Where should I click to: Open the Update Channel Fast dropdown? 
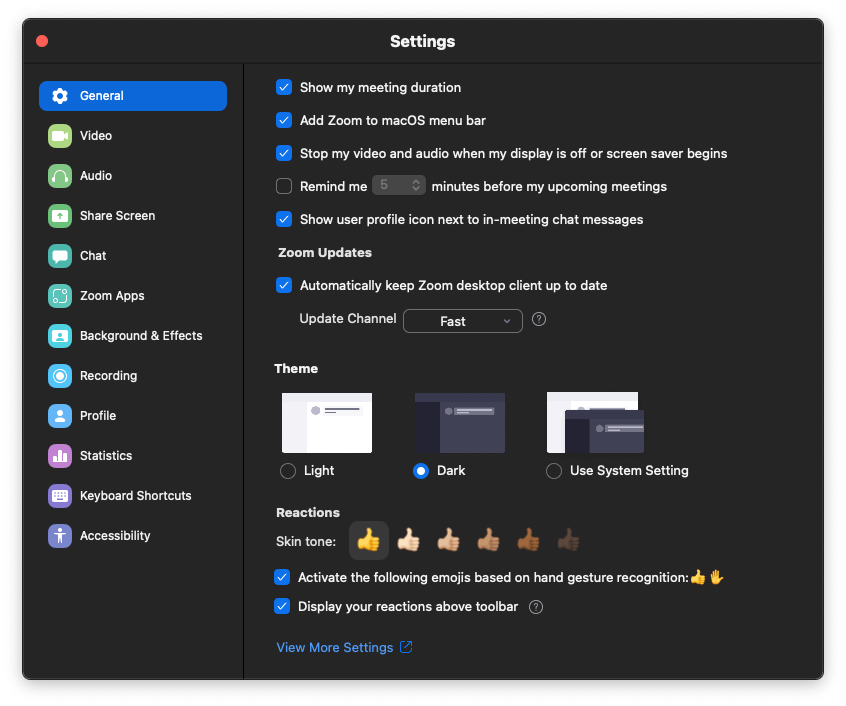(x=462, y=321)
